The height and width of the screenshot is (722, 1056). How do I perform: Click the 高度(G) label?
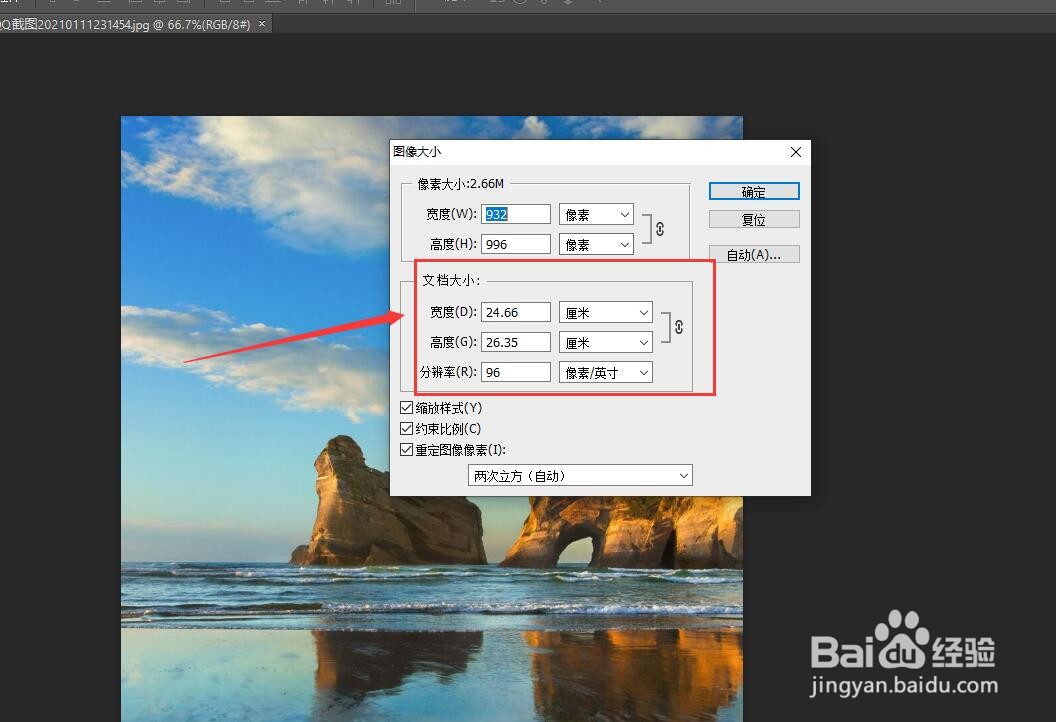click(x=453, y=342)
